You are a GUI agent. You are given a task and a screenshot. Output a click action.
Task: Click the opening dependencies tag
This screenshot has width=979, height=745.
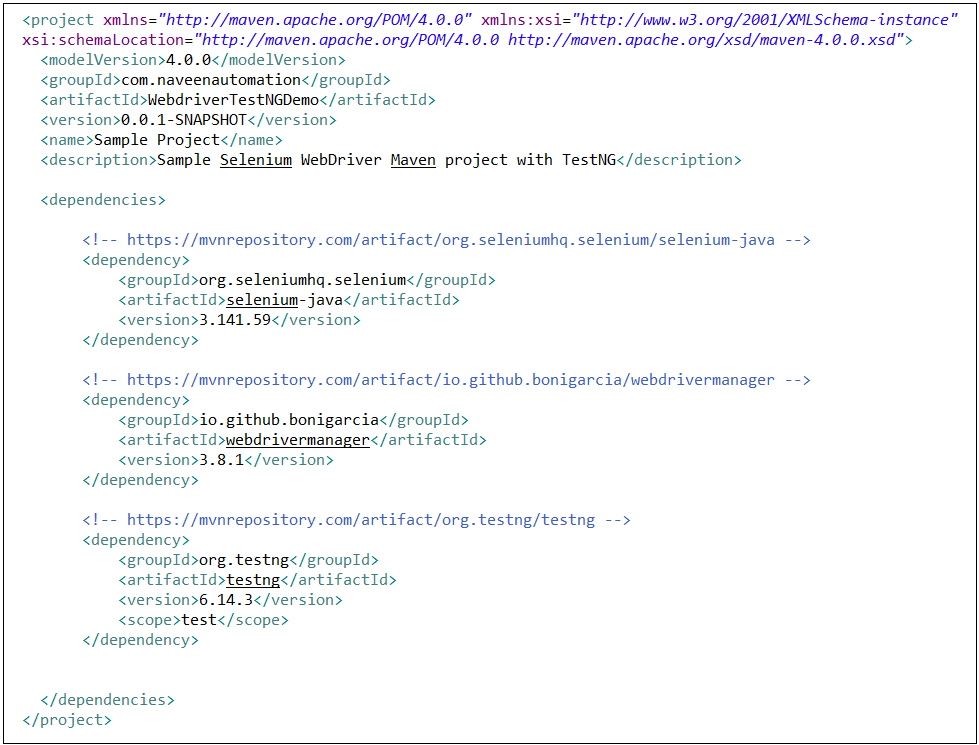[x=103, y=200]
